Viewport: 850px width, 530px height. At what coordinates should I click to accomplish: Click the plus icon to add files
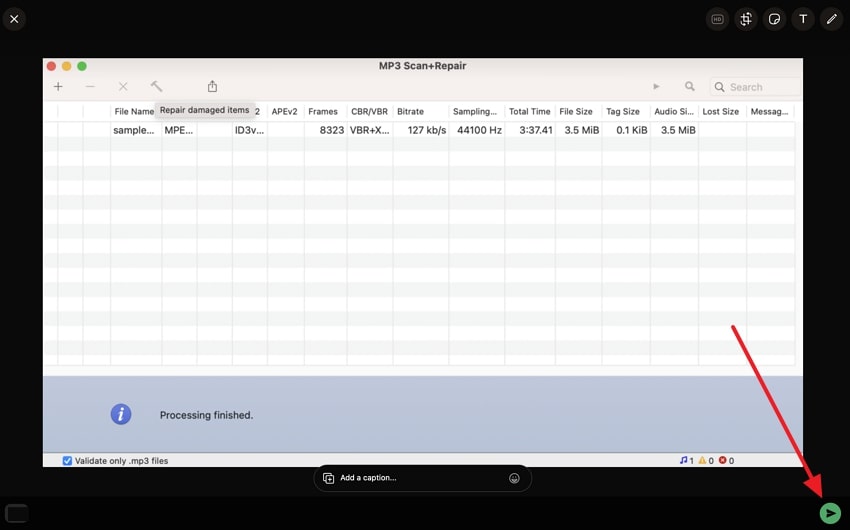[58, 87]
